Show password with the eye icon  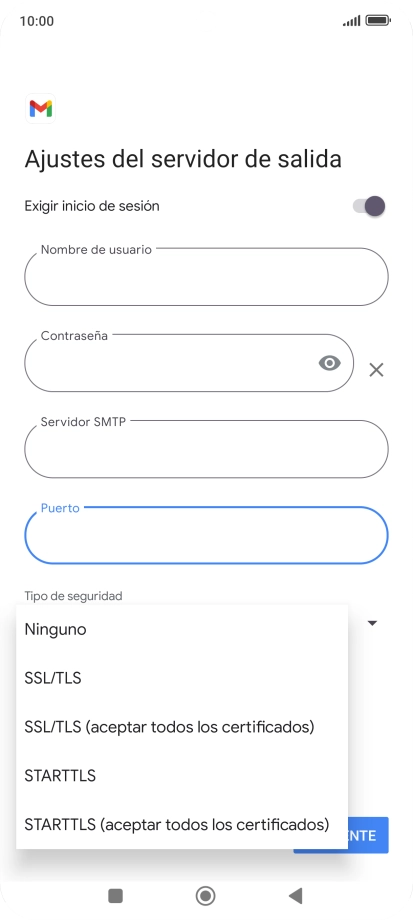point(330,363)
